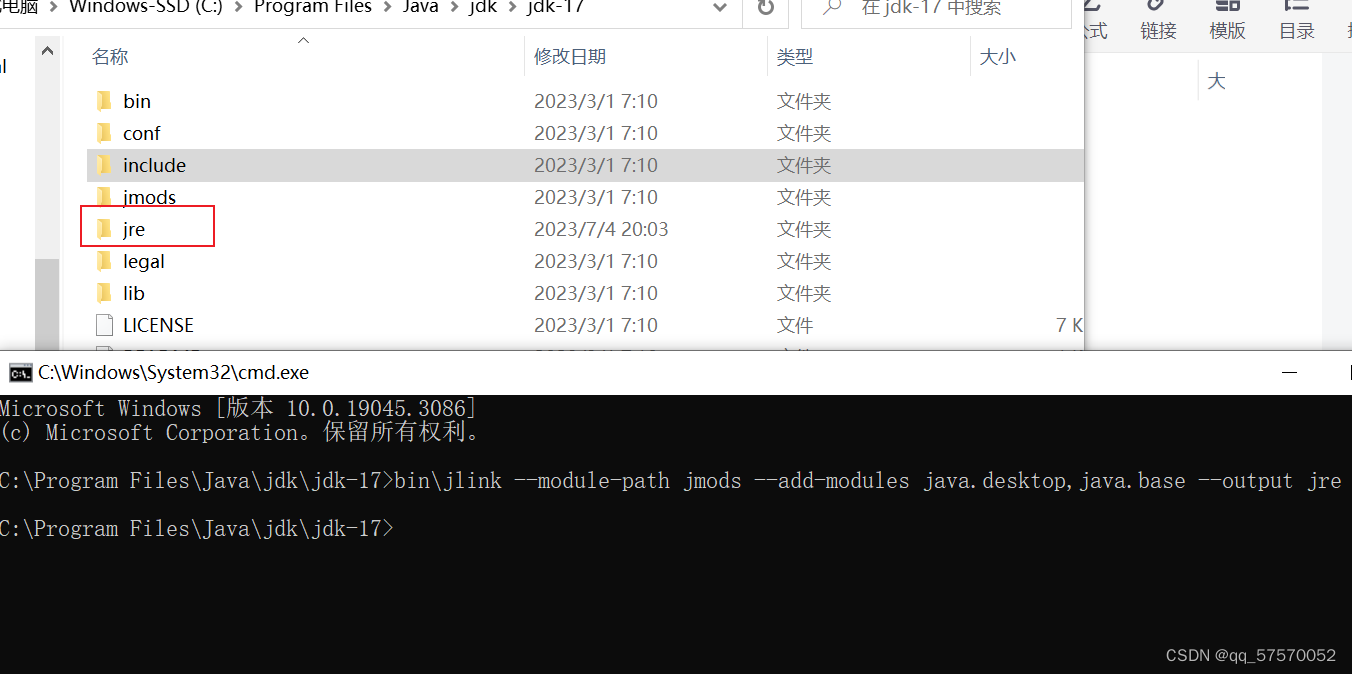Toggle sort order on the 名称 column header
The image size is (1352, 674).
[x=109, y=56]
